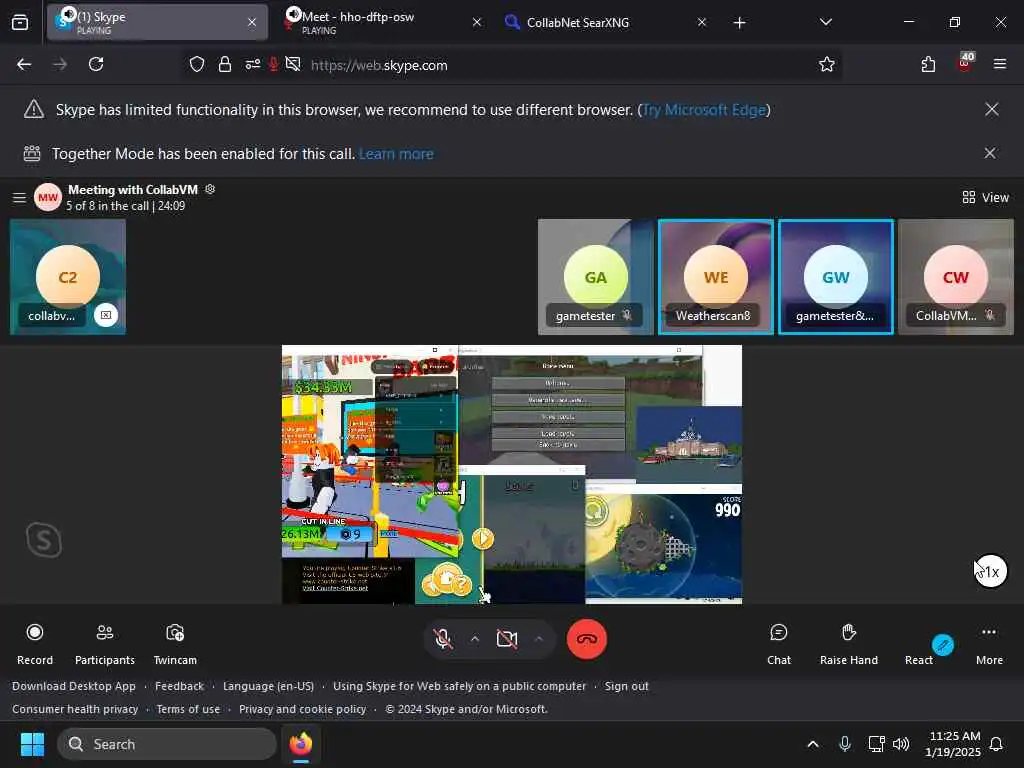This screenshot has height=768, width=1024.
Task: Open Firefox View icon at top left
Action: pyautogui.click(x=20, y=22)
